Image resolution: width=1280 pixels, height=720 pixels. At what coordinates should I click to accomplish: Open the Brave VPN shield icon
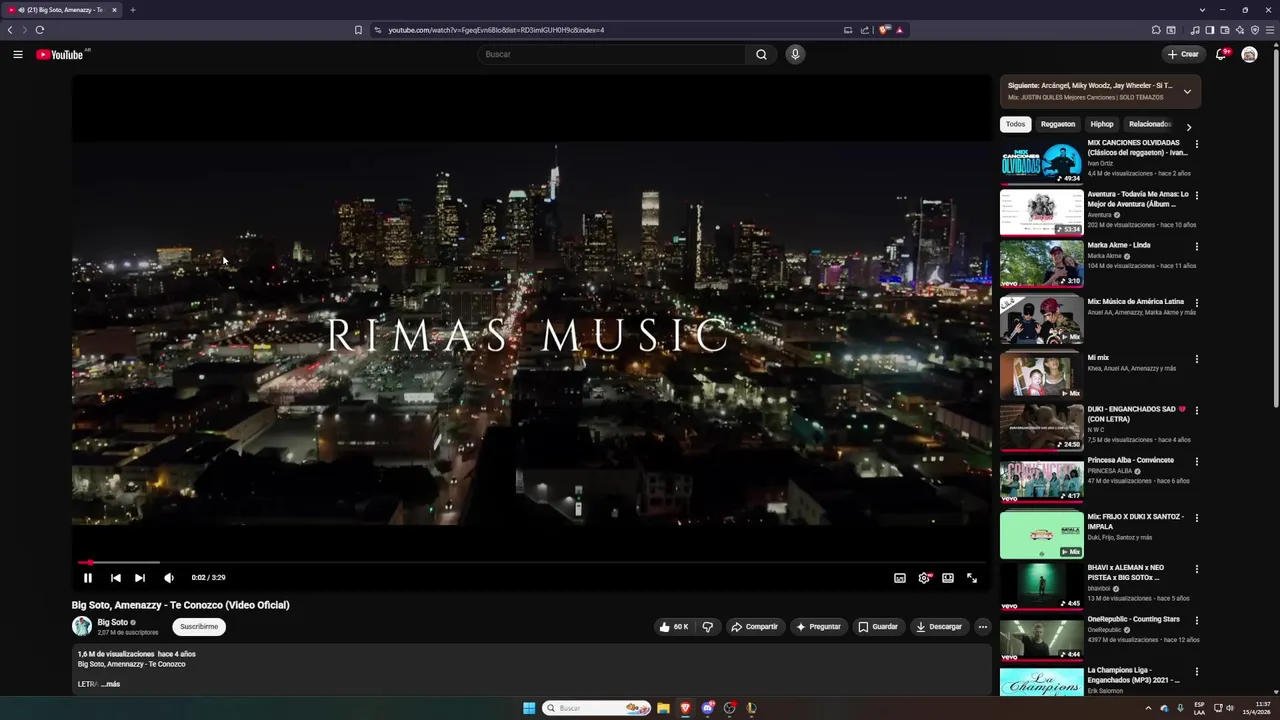1255,30
